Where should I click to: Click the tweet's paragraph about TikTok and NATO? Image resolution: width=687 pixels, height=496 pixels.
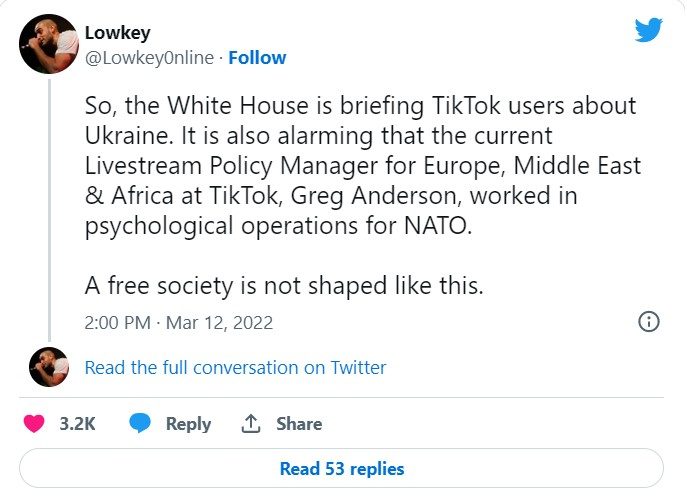click(x=360, y=167)
